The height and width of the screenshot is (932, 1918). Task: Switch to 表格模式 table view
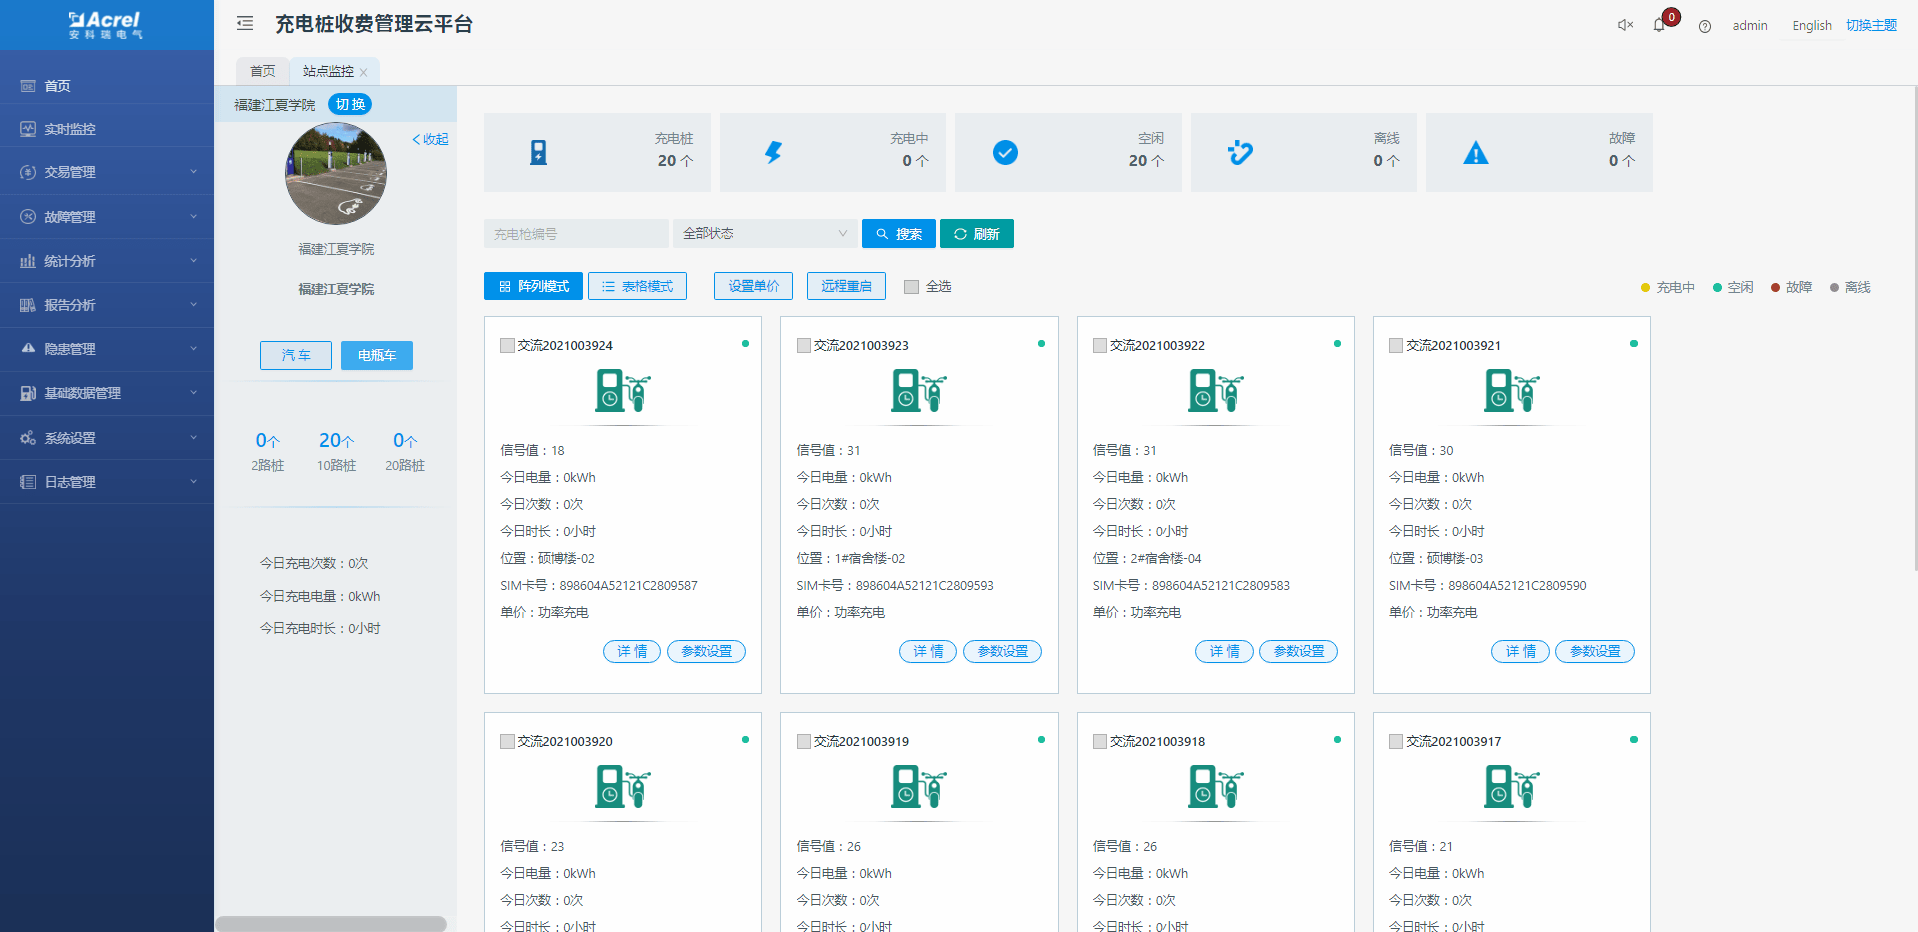point(637,286)
